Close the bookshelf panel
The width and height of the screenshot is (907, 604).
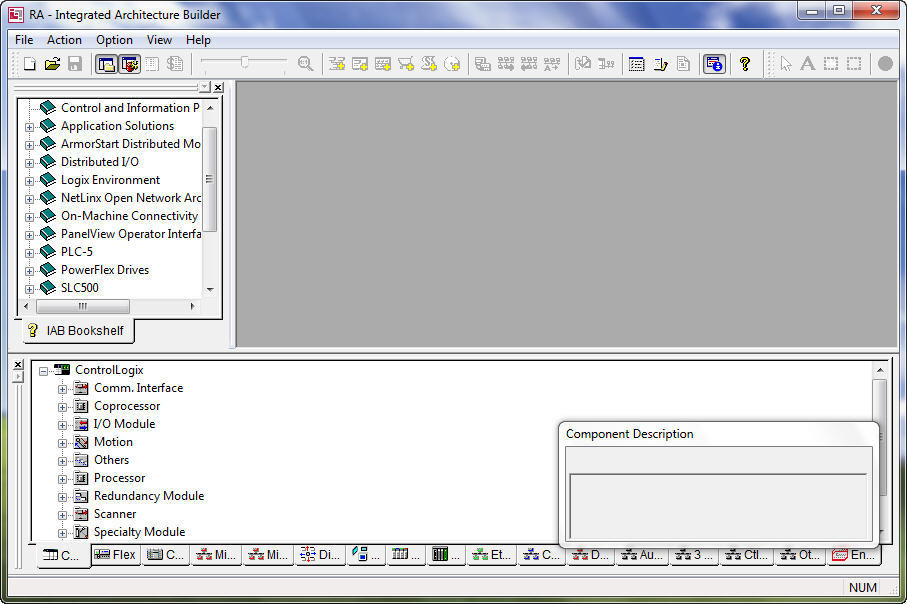click(x=218, y=87)
